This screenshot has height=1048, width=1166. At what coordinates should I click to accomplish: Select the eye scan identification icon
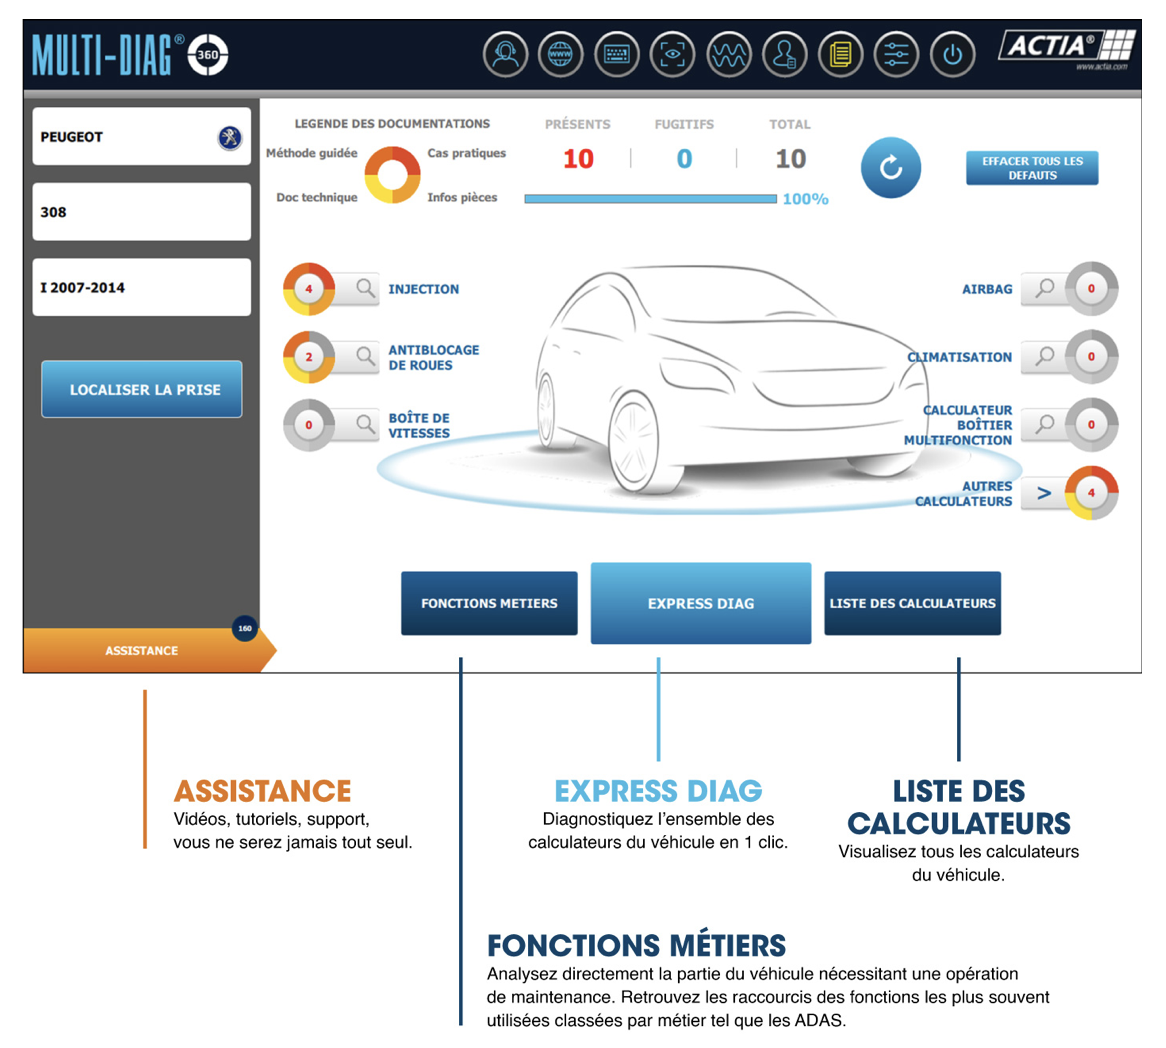tap(673, 54)
